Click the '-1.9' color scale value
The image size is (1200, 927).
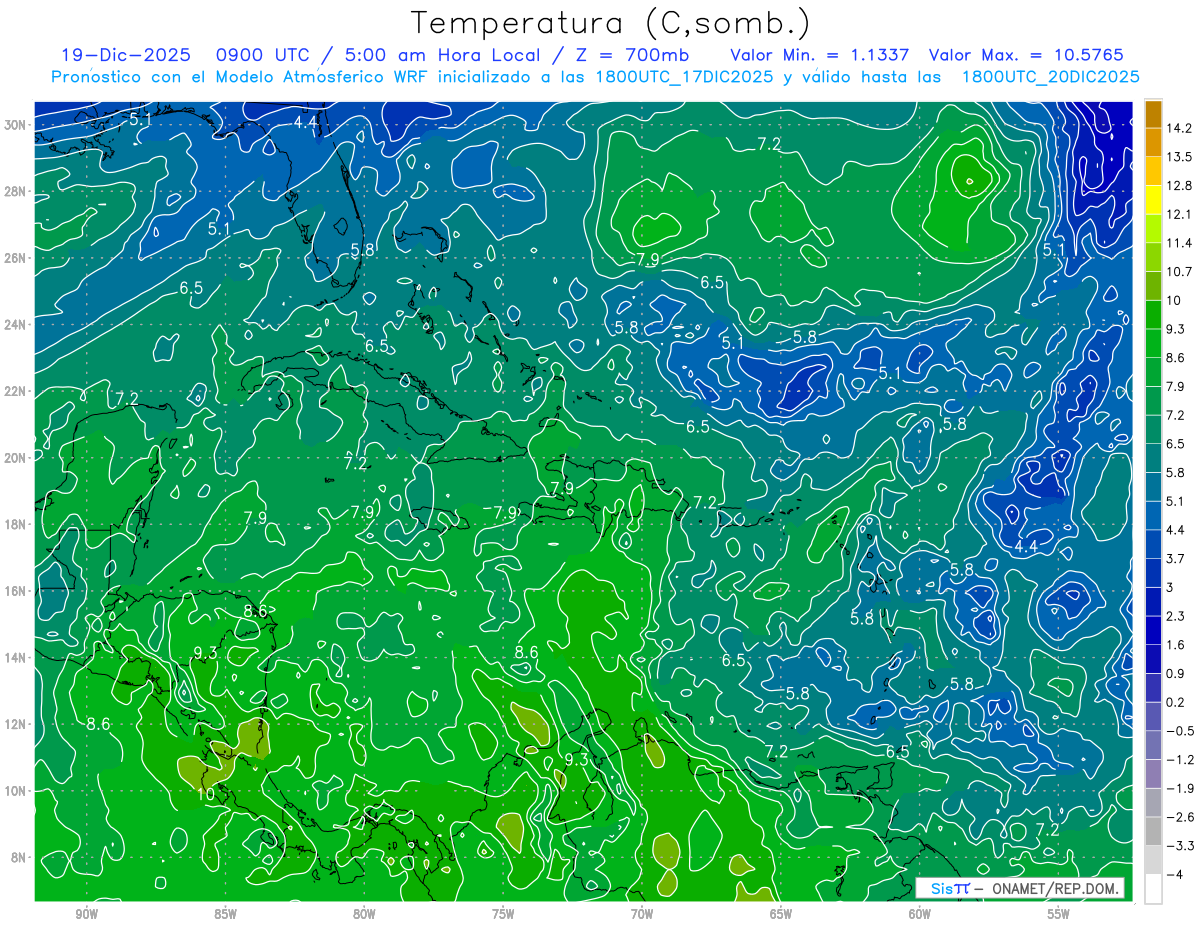[x=1179, y=788]
